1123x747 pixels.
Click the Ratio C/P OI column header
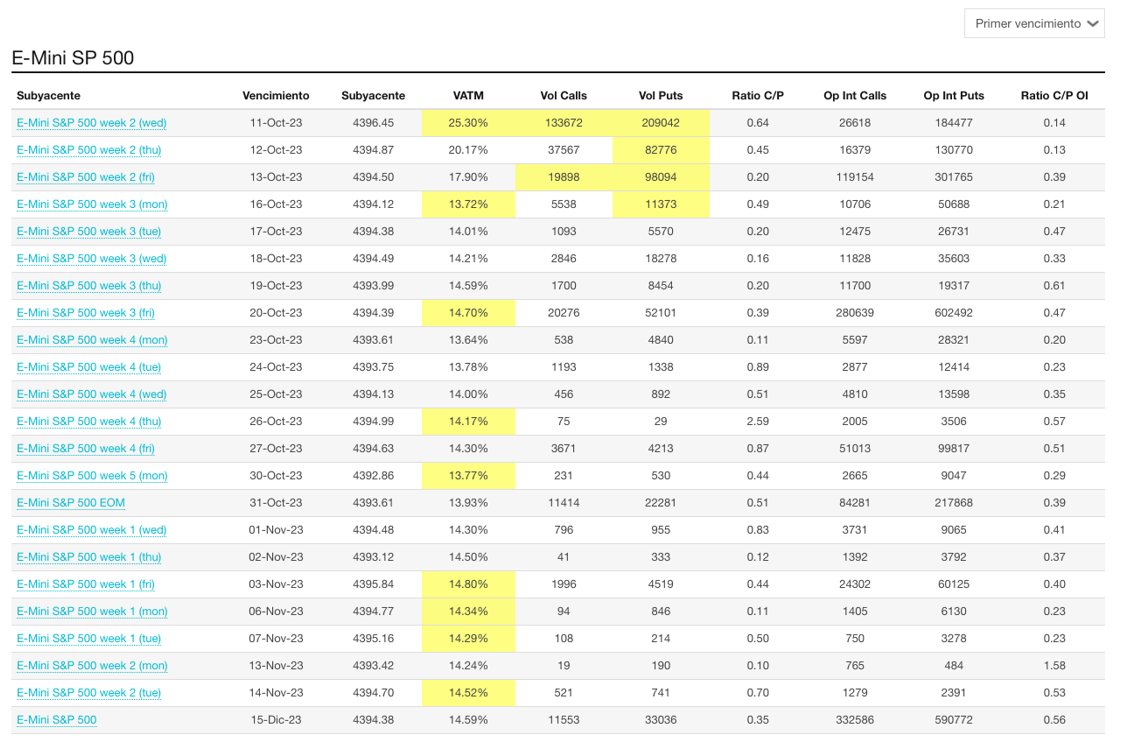coord(1054,96)
